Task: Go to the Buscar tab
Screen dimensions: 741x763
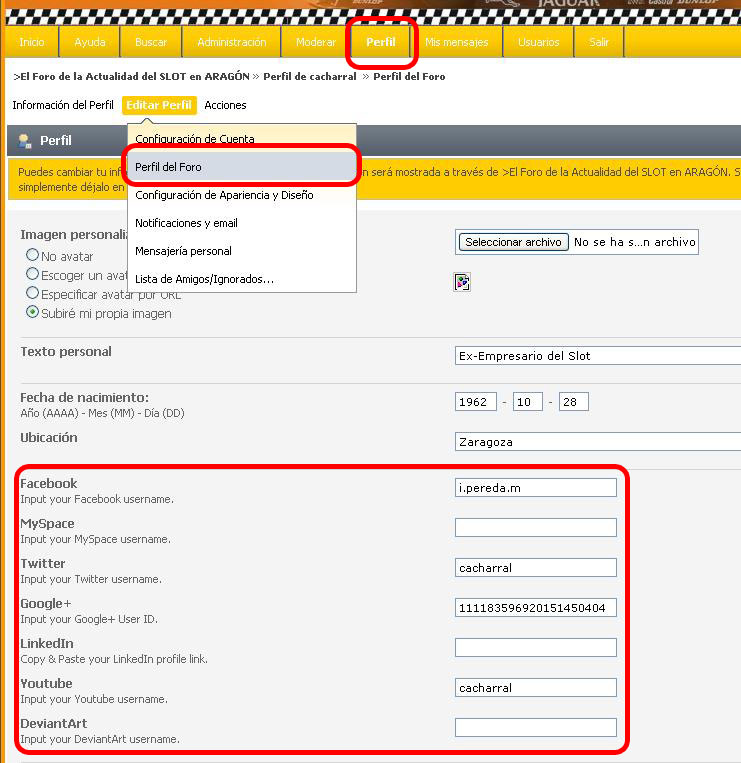Action: coord(151,42)
